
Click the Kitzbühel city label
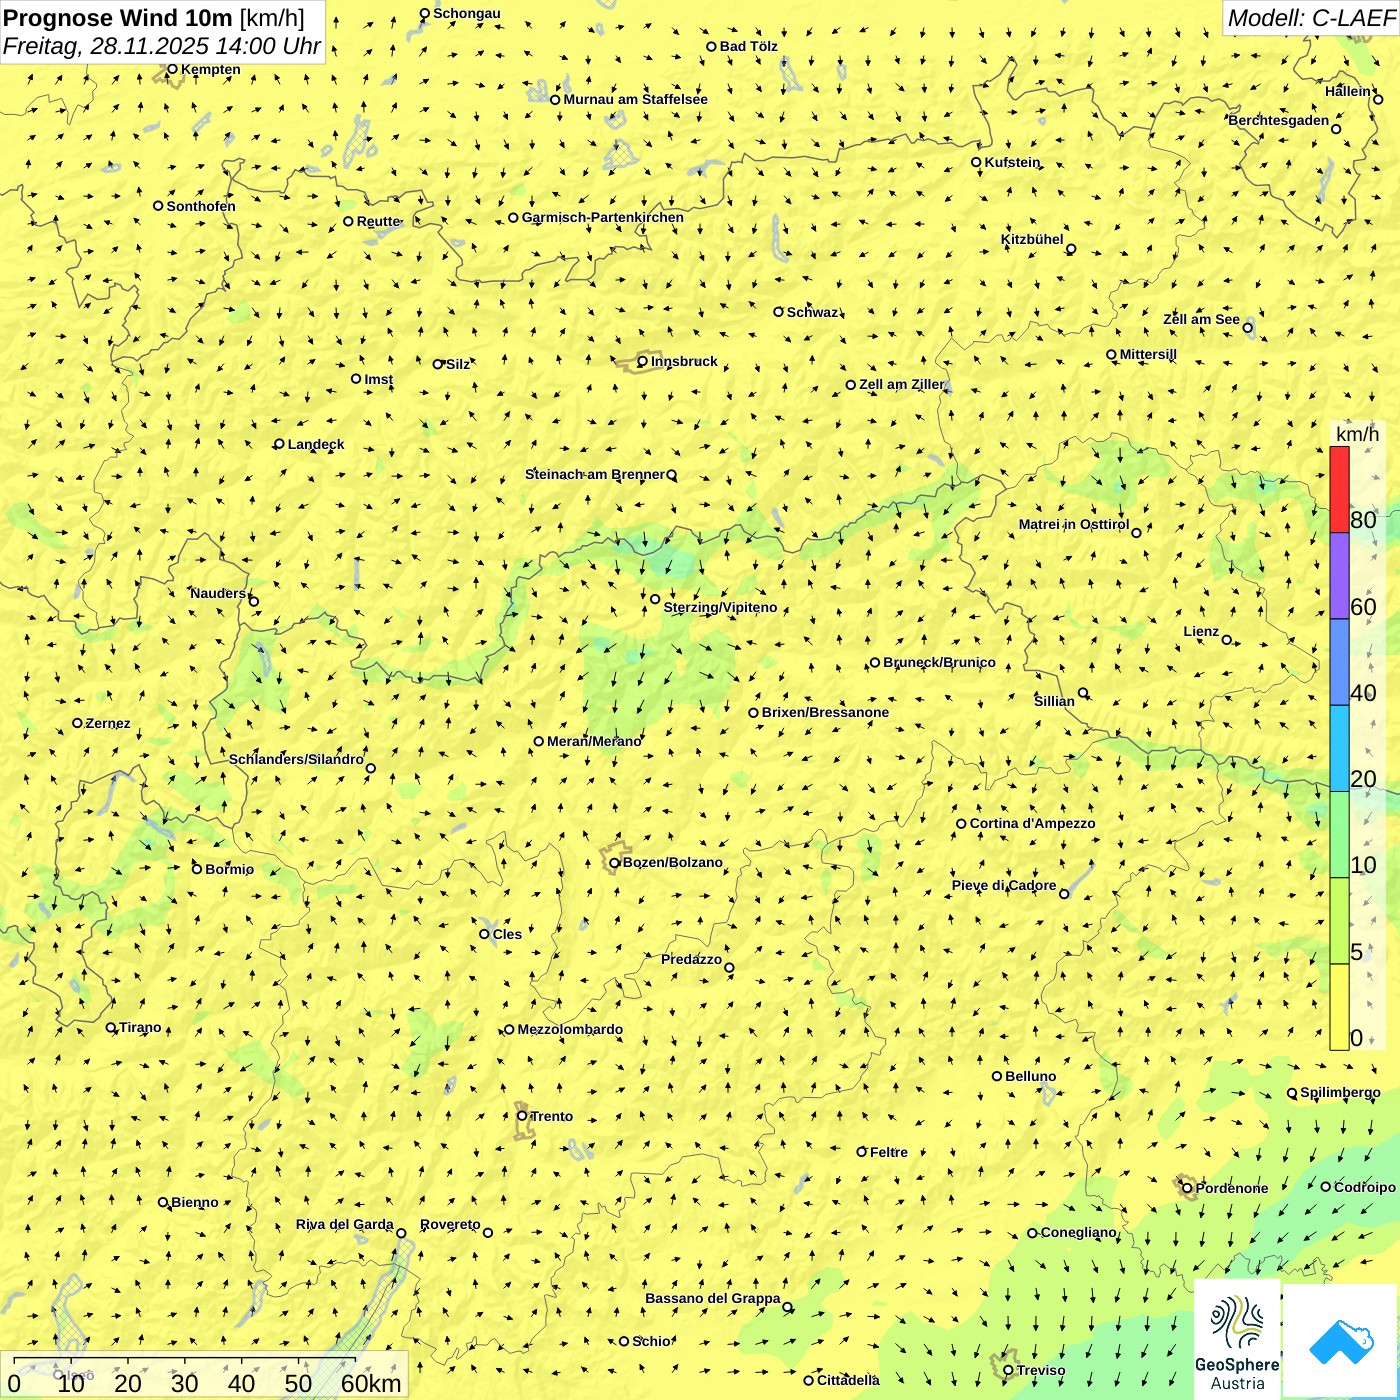coord(1032,239)
